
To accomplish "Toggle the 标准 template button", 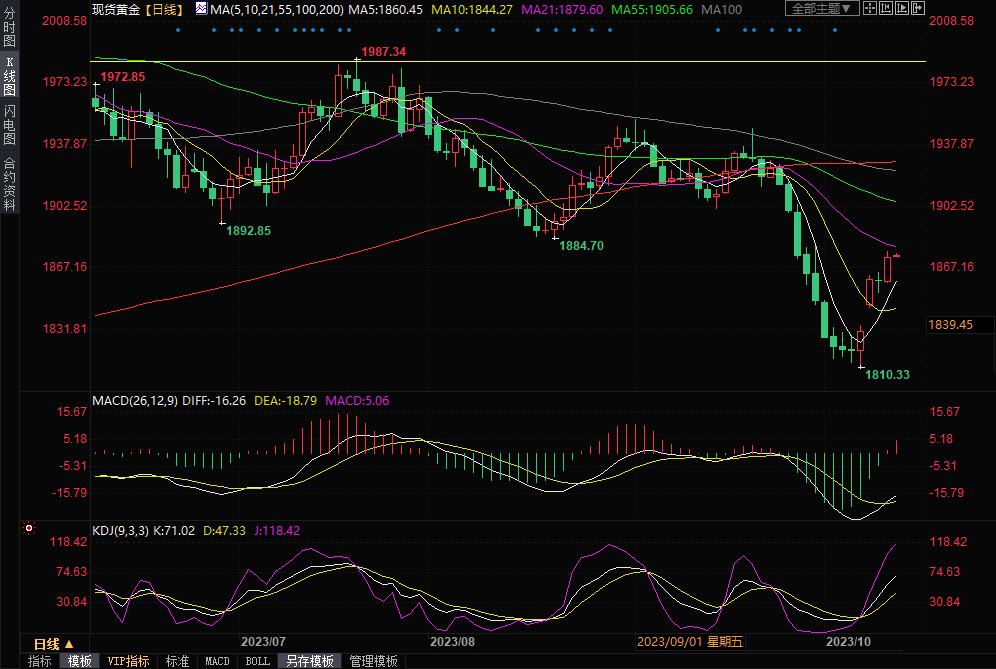I will [177, 661].
